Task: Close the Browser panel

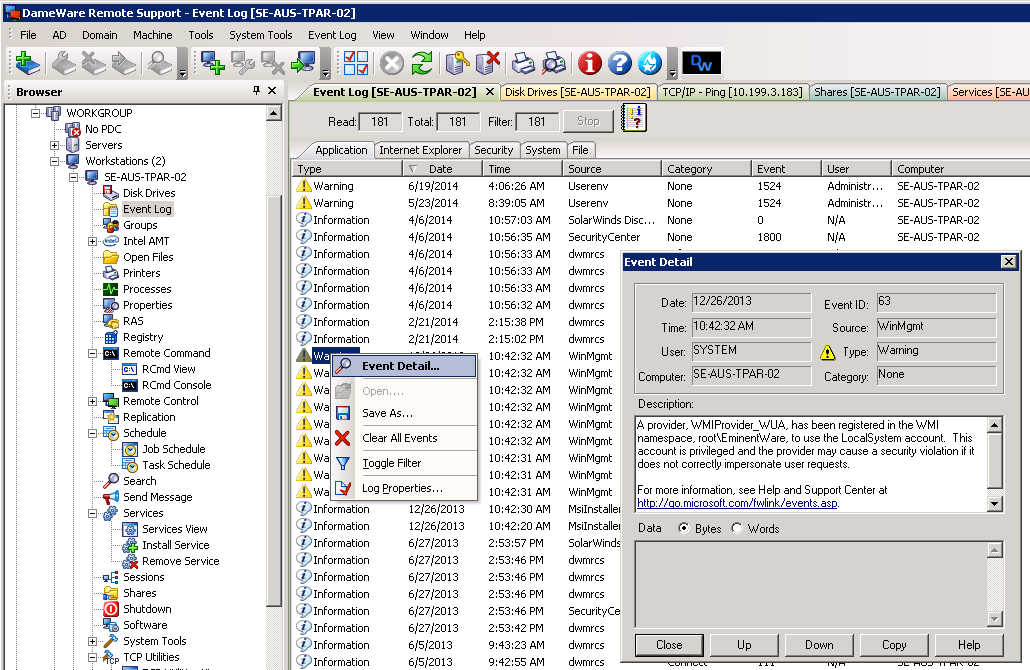Action: coord(272,91)
